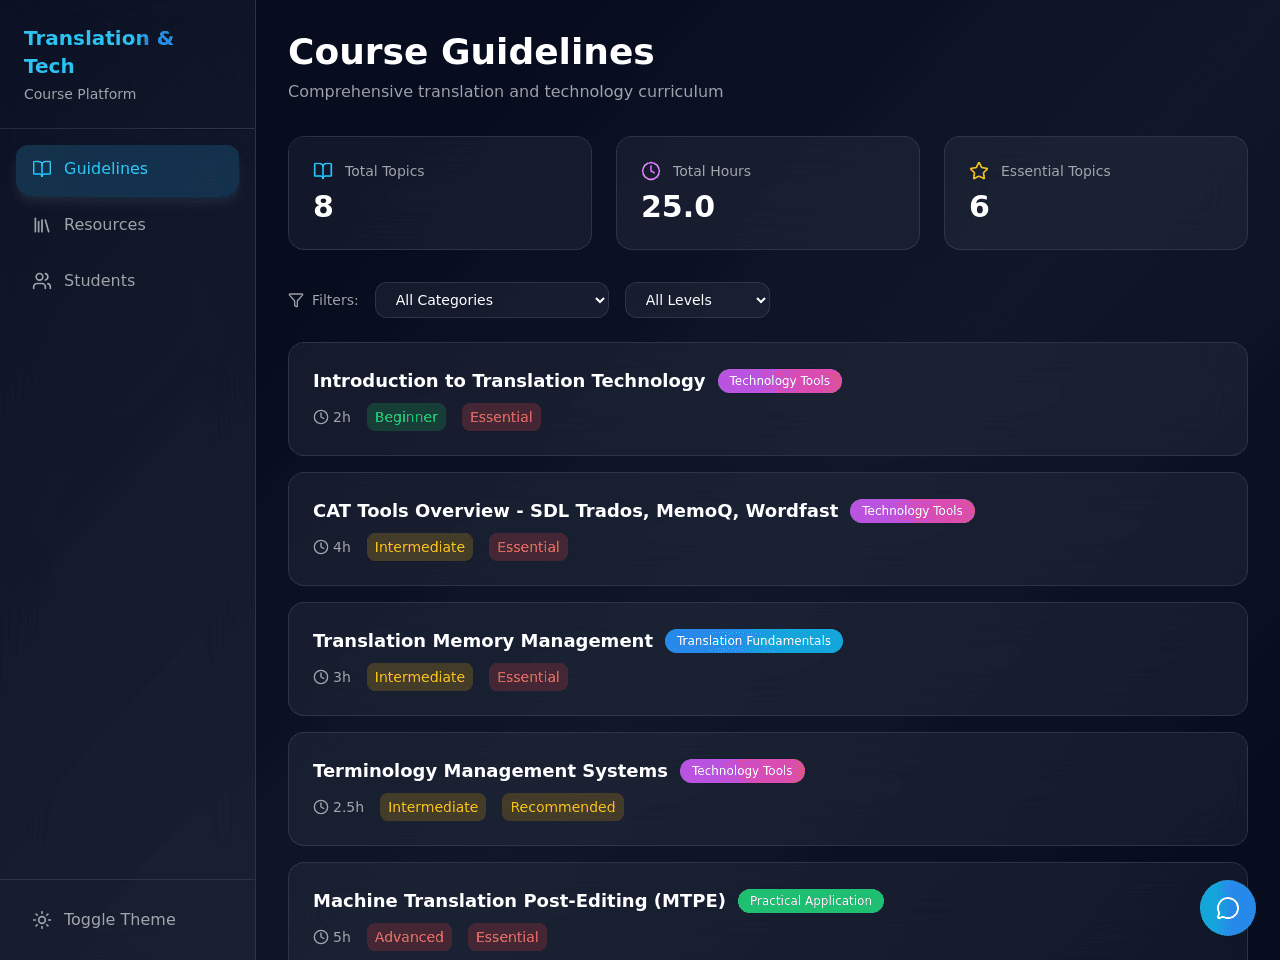
Task: Click the Total Hours clock icon
Action: pos(651,171)
